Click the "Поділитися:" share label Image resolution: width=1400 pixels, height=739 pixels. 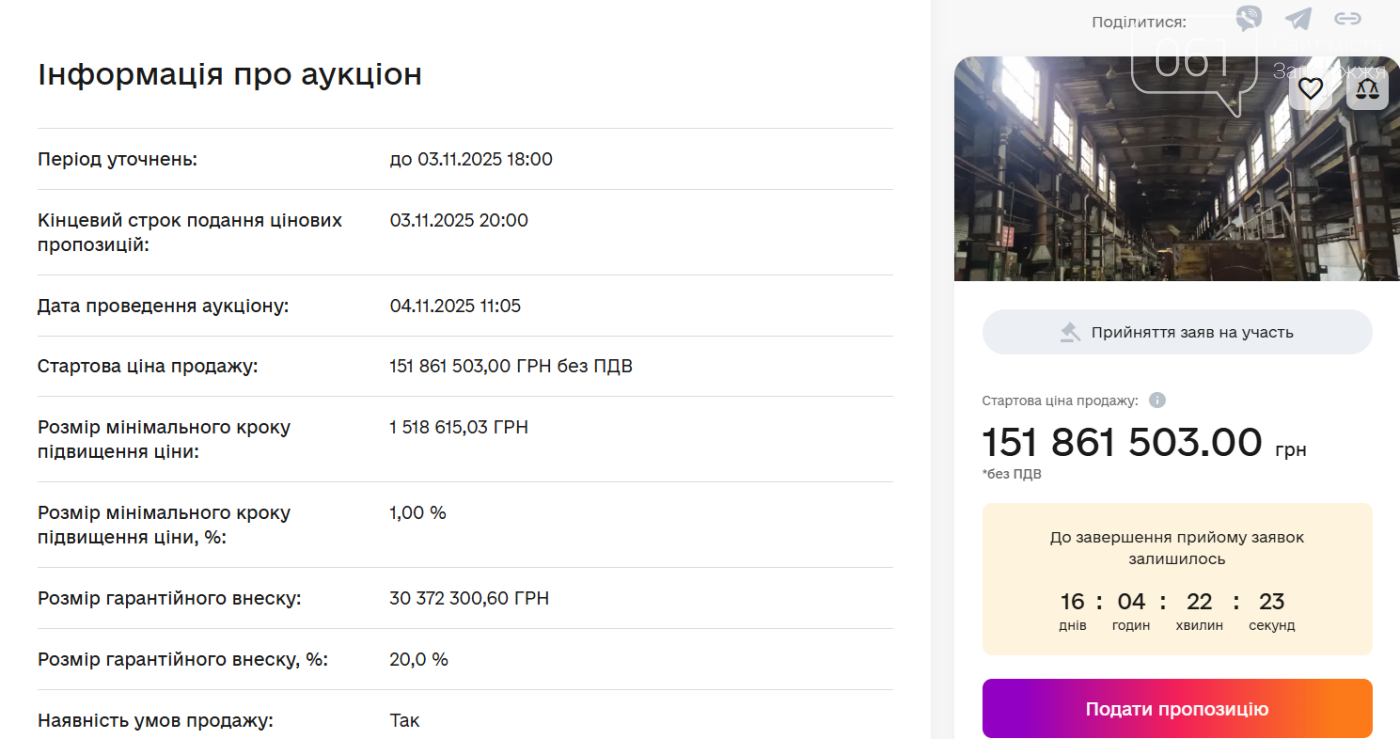(x=1139, y=21)
